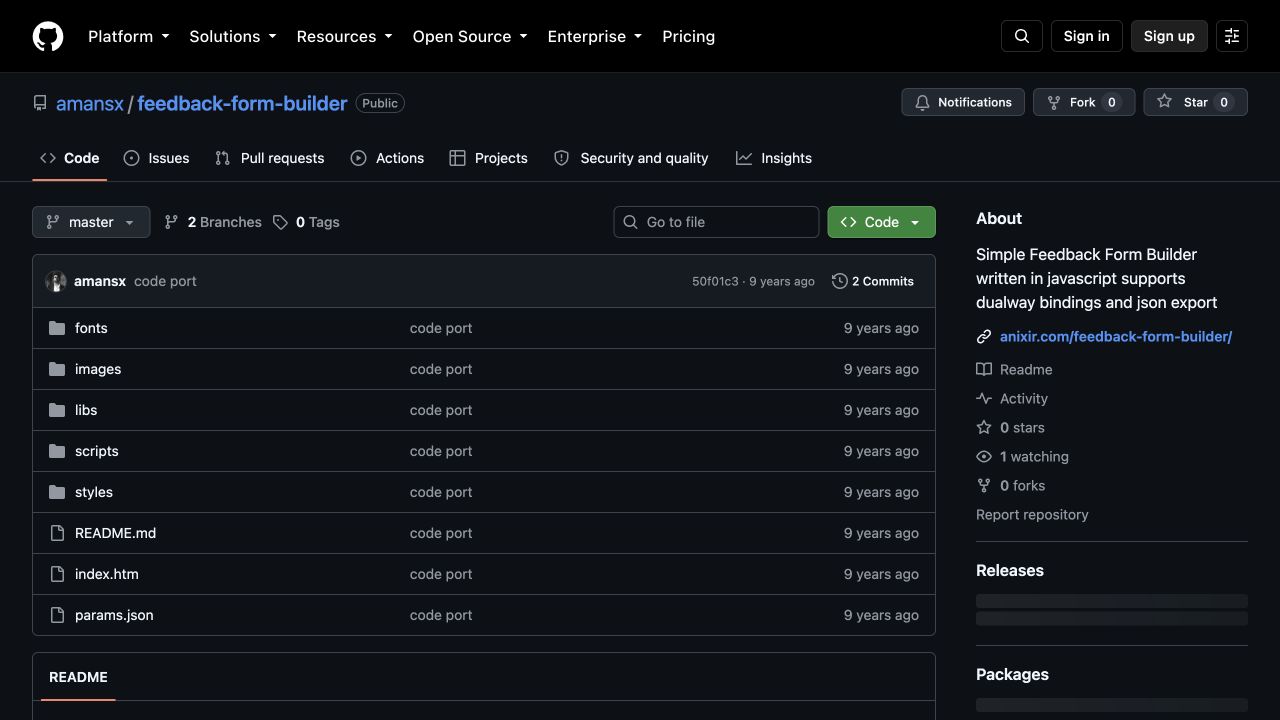This screenshot has width=1280, height=720.
Task: Open the feedback-form-builder repo link
Action: pos(242,103)
